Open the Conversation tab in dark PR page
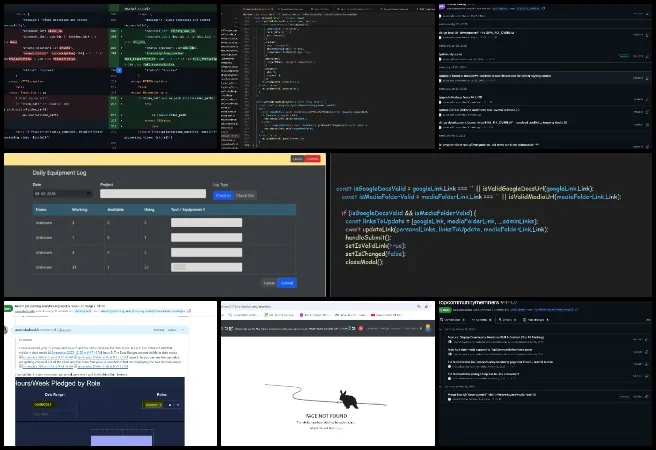 coord(454,320)
